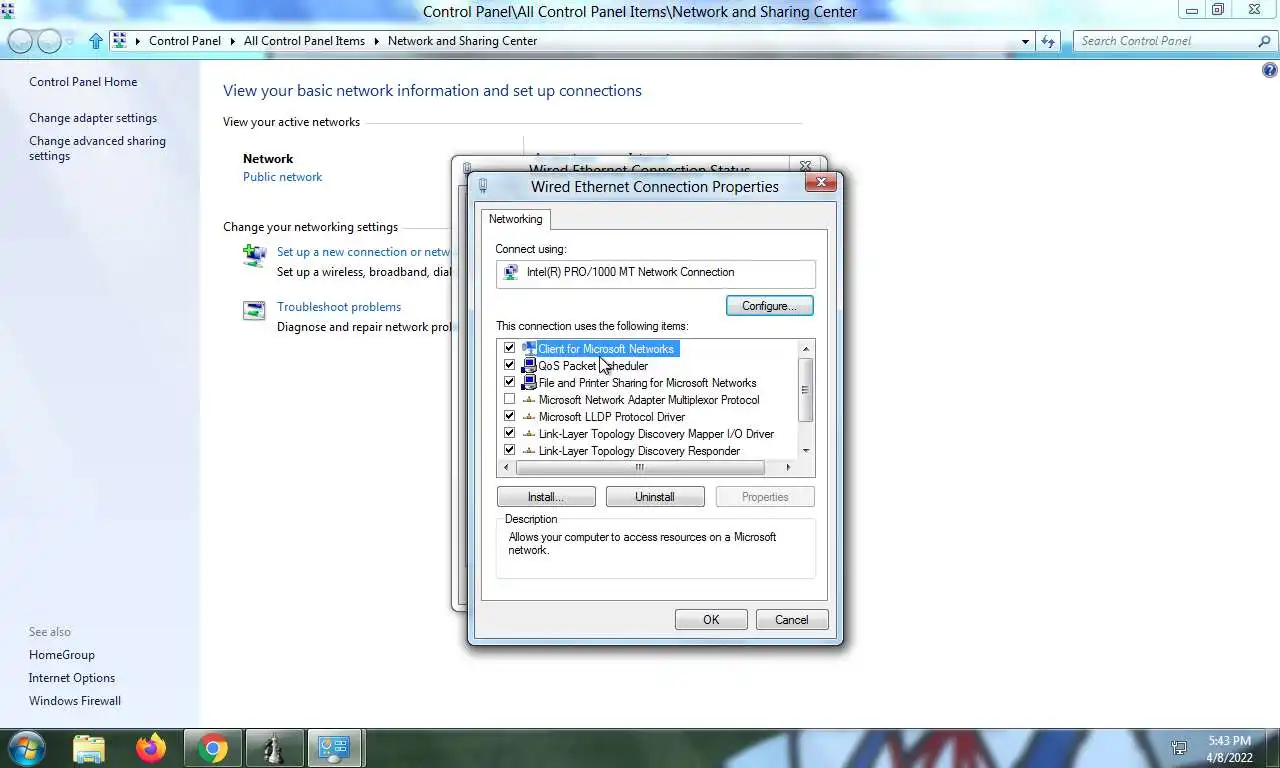Open the HomeGroup link
Image resolution: width=1280 pixels, height=768 pixels.
[x=62, y=655]
